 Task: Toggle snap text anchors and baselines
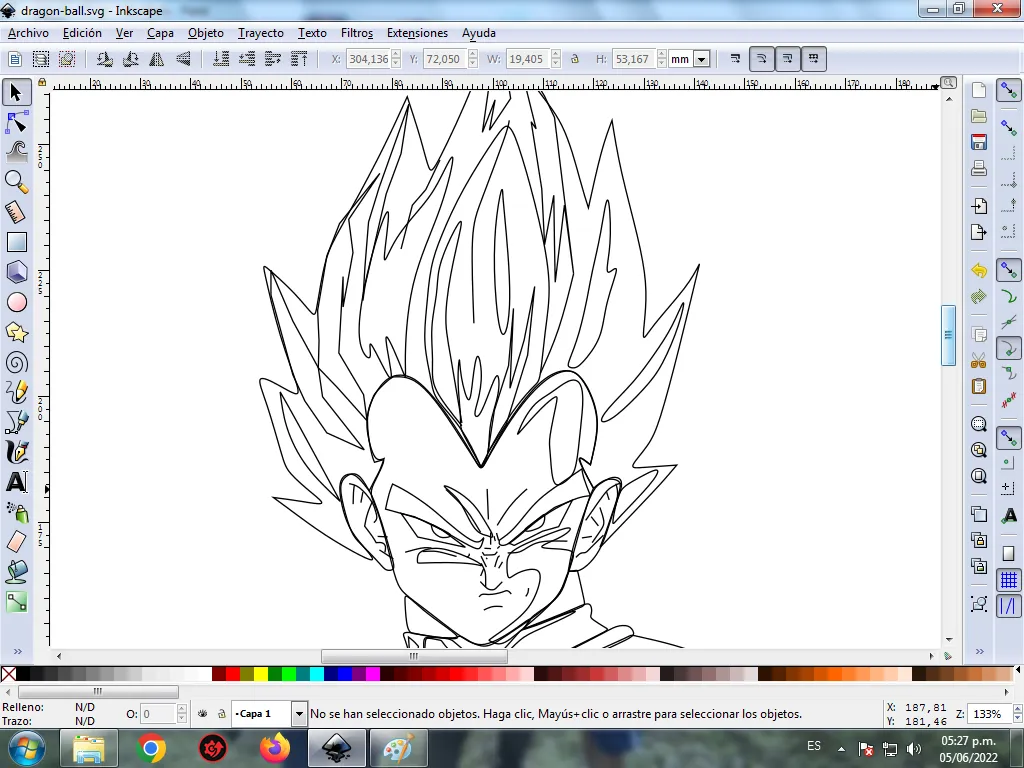(x=1009, y=516)
